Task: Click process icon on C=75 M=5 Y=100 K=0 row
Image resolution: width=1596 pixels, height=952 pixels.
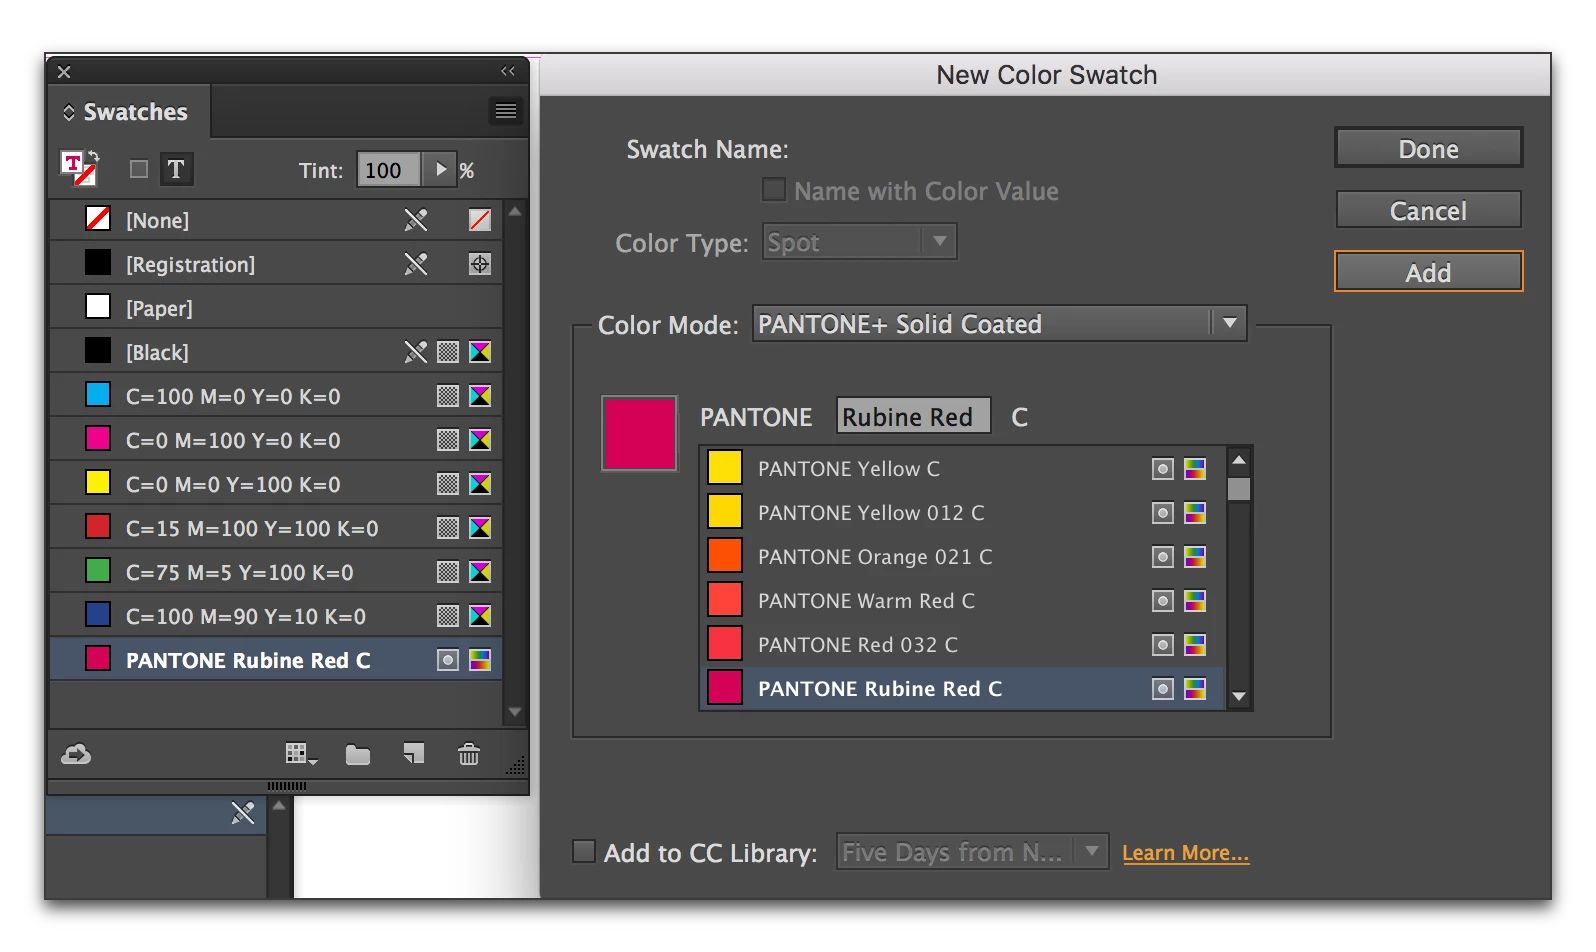Action: (x=448, y=572)
